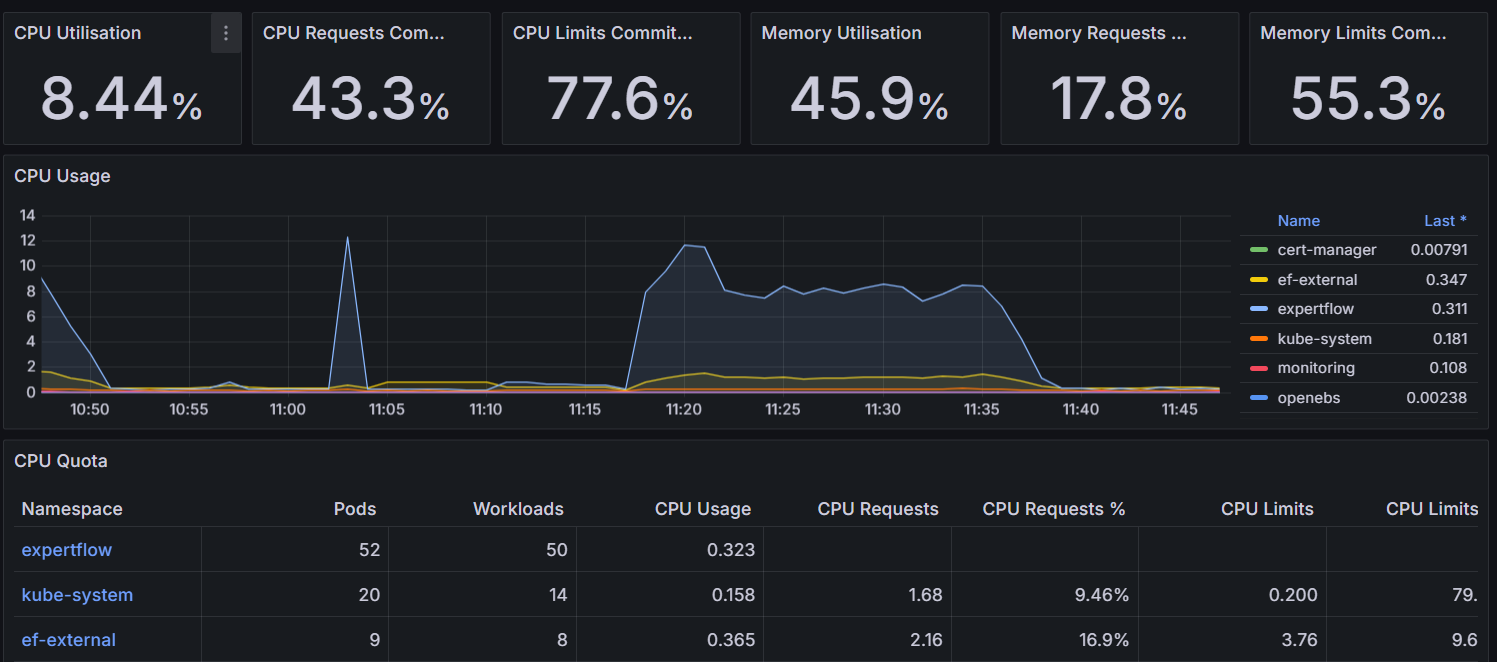Click the cert-manager green color swatch in legend
Screen dimensions: 1497x662
[1258, 250]
